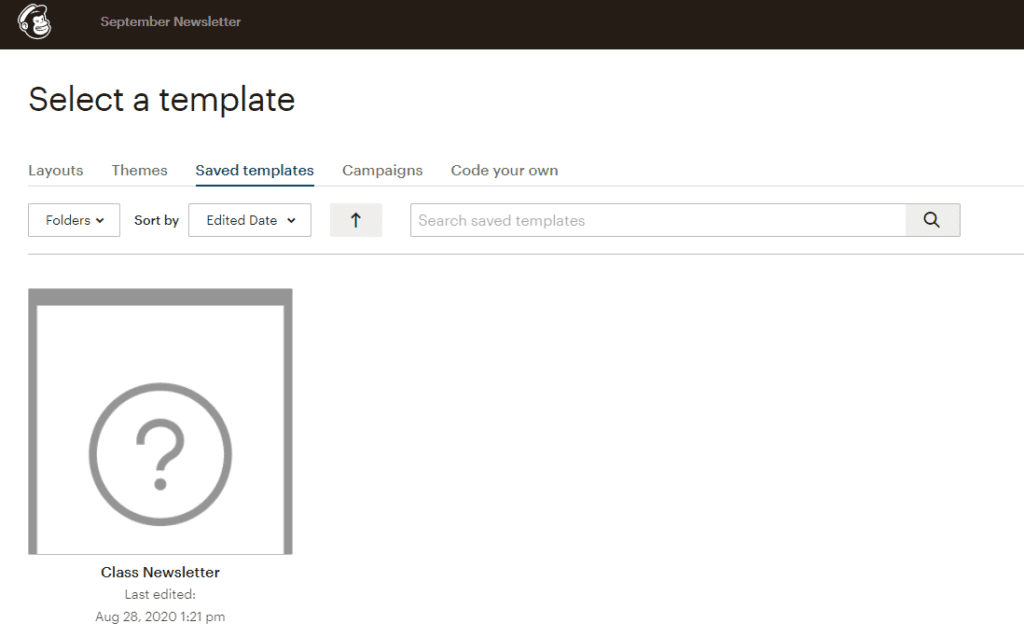Image resolution: width=1024 pixels, height=637 pixels.
Task: Click the Sort by label
Action: (x=156, y=220)
